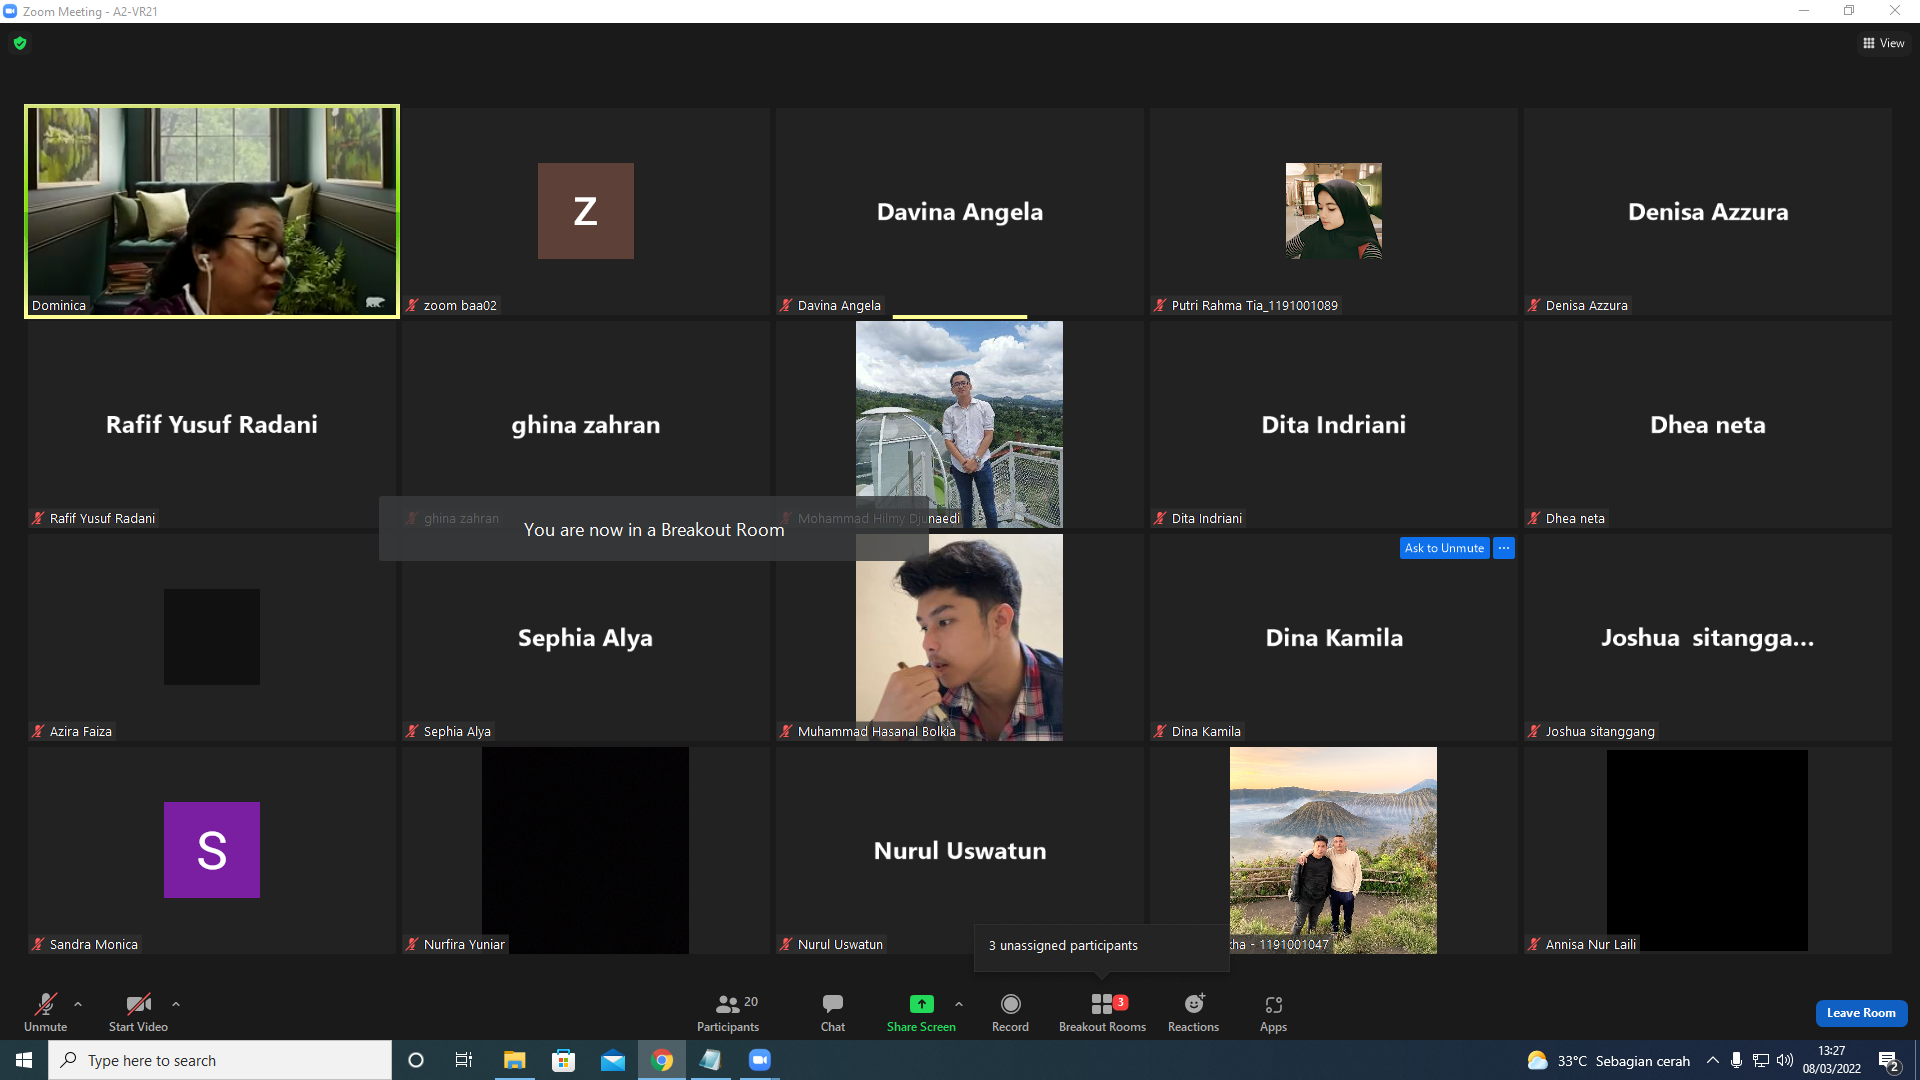Screen dimensions: 1920x1080
Task: Open the Windows Start menu
Action: 24,1060
